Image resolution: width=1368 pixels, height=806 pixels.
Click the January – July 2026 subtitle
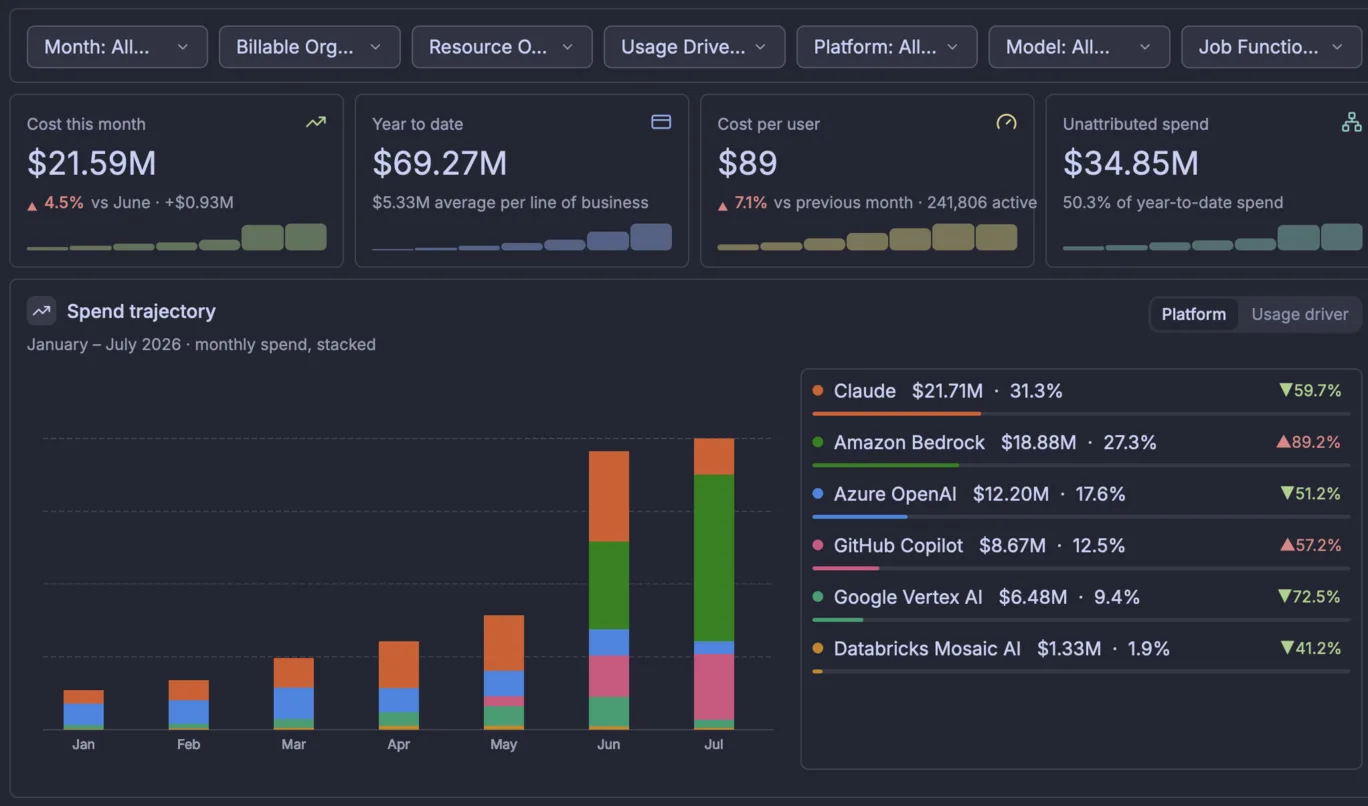coord(201,344)
